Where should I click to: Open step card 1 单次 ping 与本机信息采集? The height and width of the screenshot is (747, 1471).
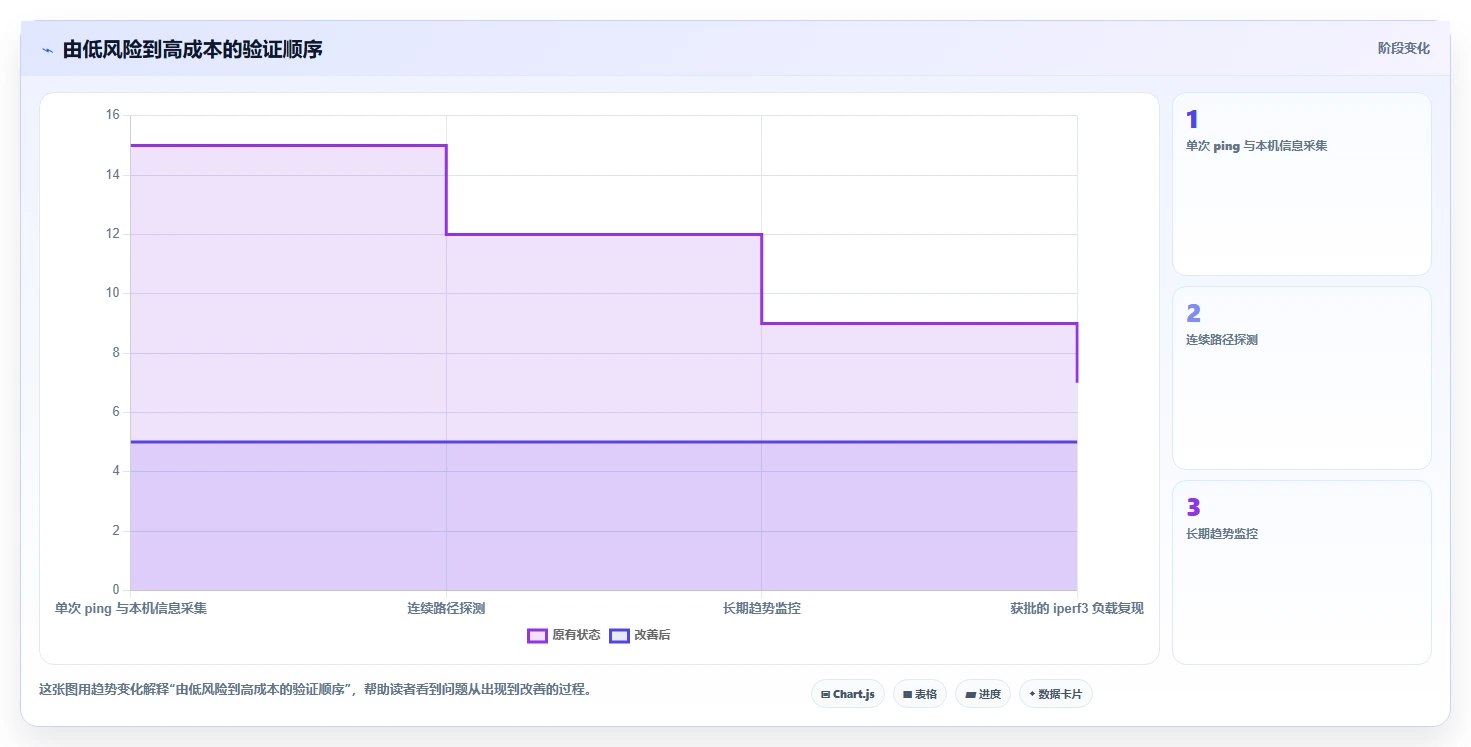pos(1301,184)
